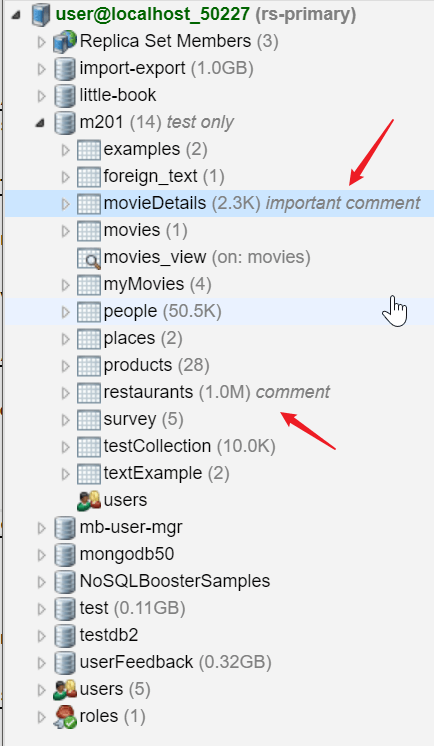Click the textExample collection table icon
The height and width of the screenshot is (746, 434).
point(89,474)
